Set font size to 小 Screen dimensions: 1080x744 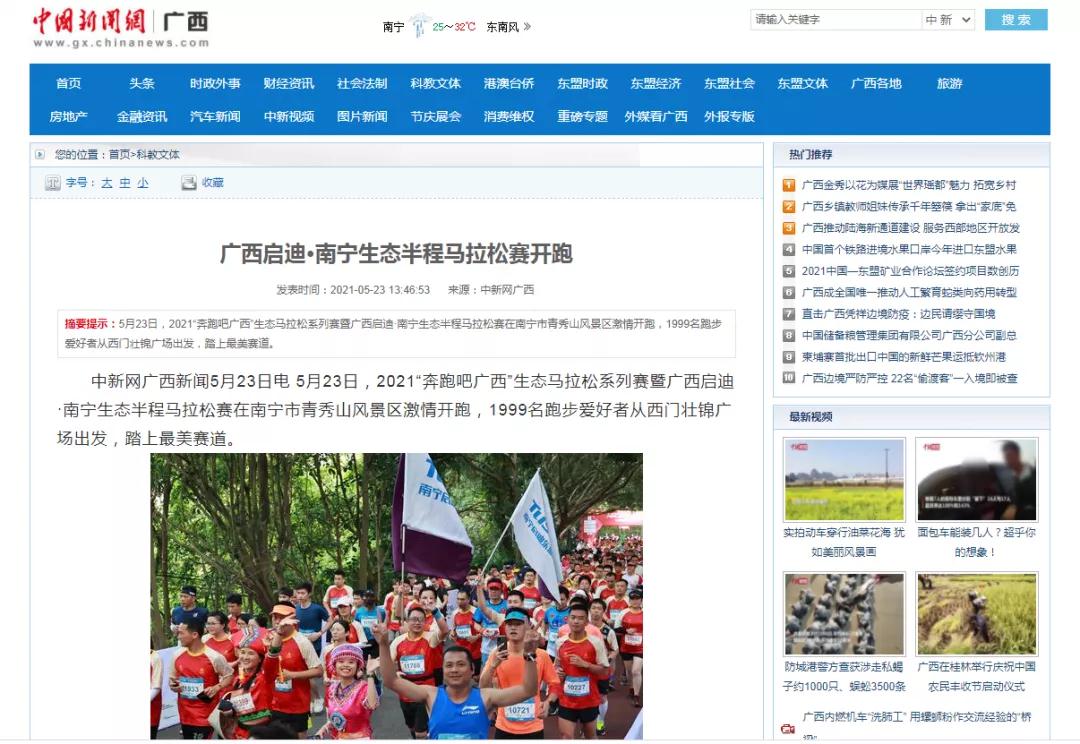[x=143, y=183]
